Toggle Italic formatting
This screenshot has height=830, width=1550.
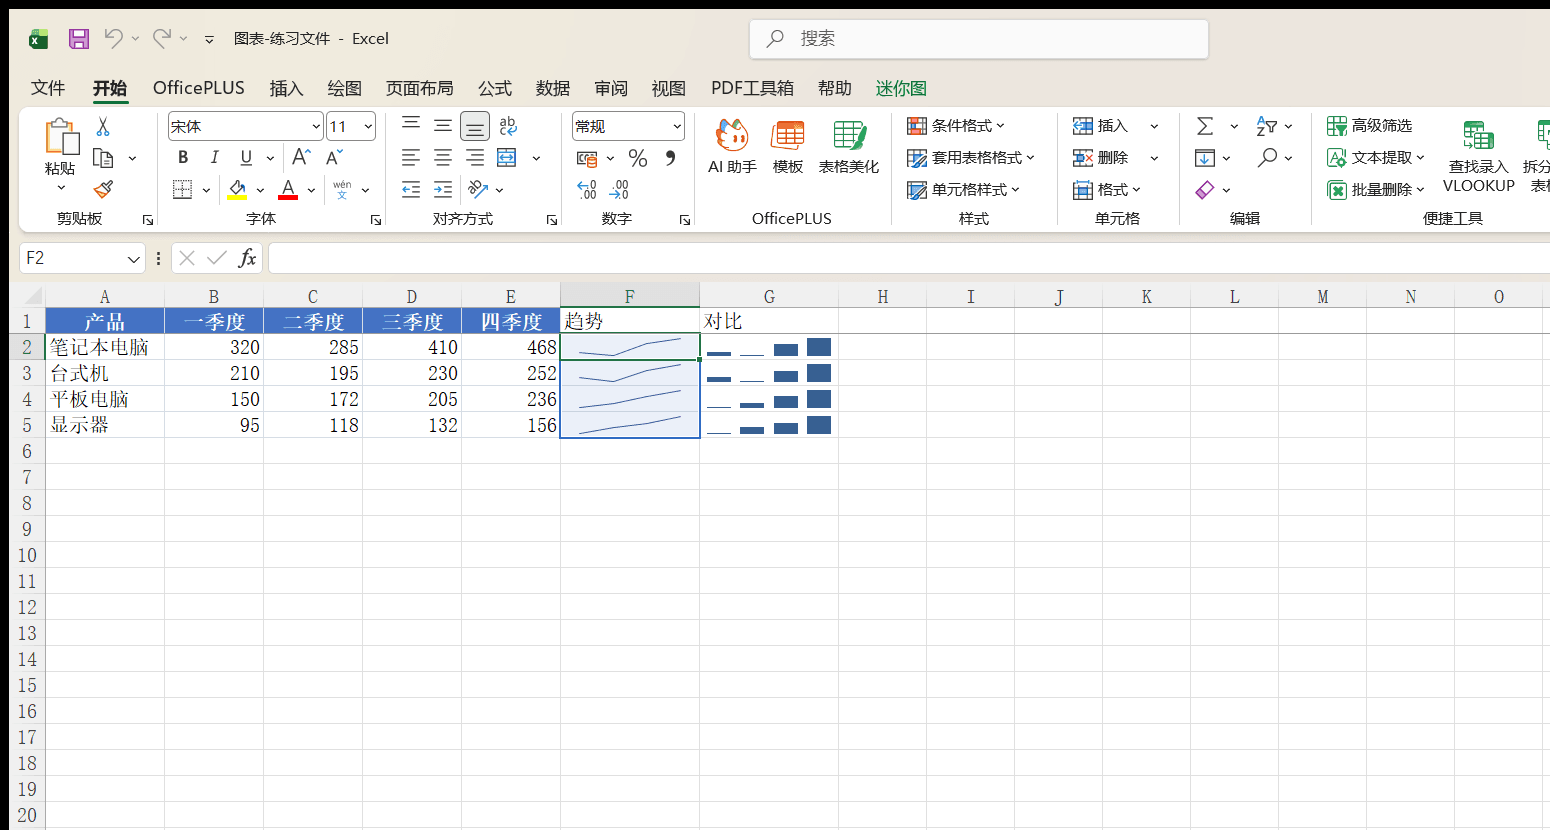click(x=214, y=158)
